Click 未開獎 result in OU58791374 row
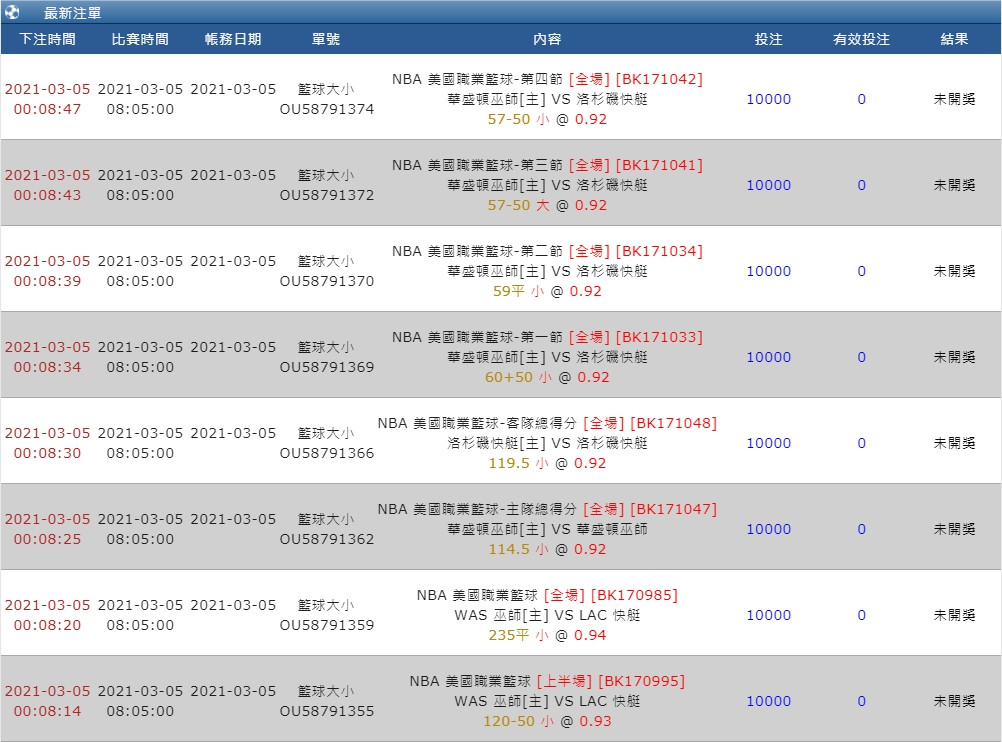Image resolution: width=1002 pixels, height=742 pixels. pos(954,99)
